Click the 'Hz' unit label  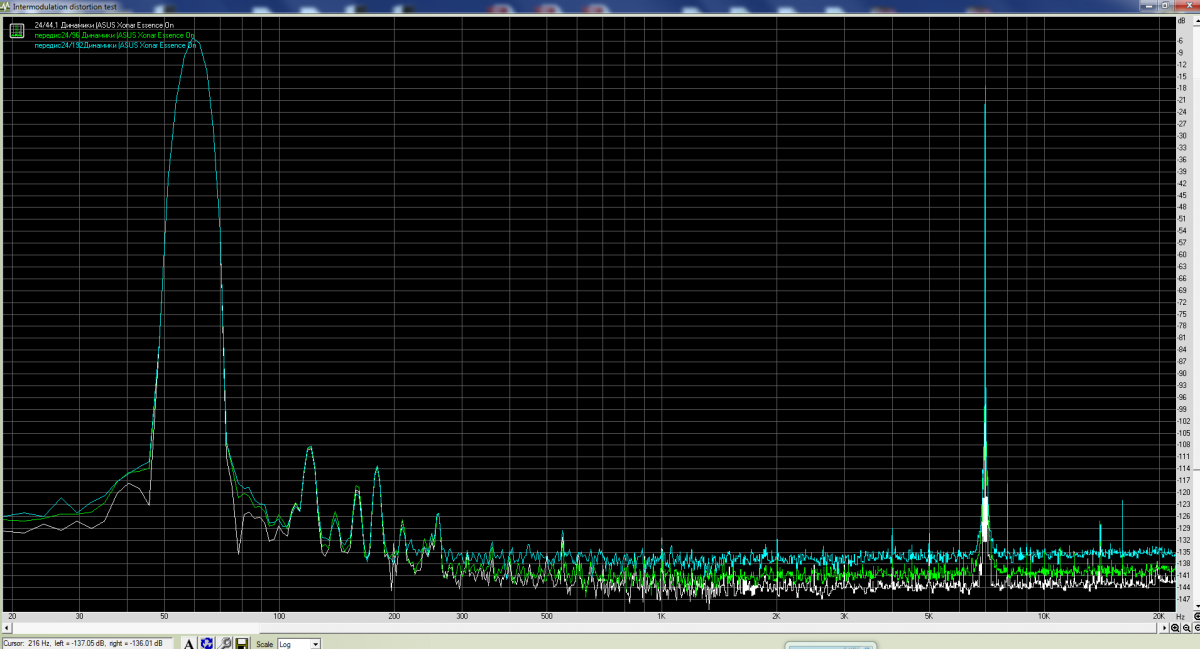(x=1180, y=616)
